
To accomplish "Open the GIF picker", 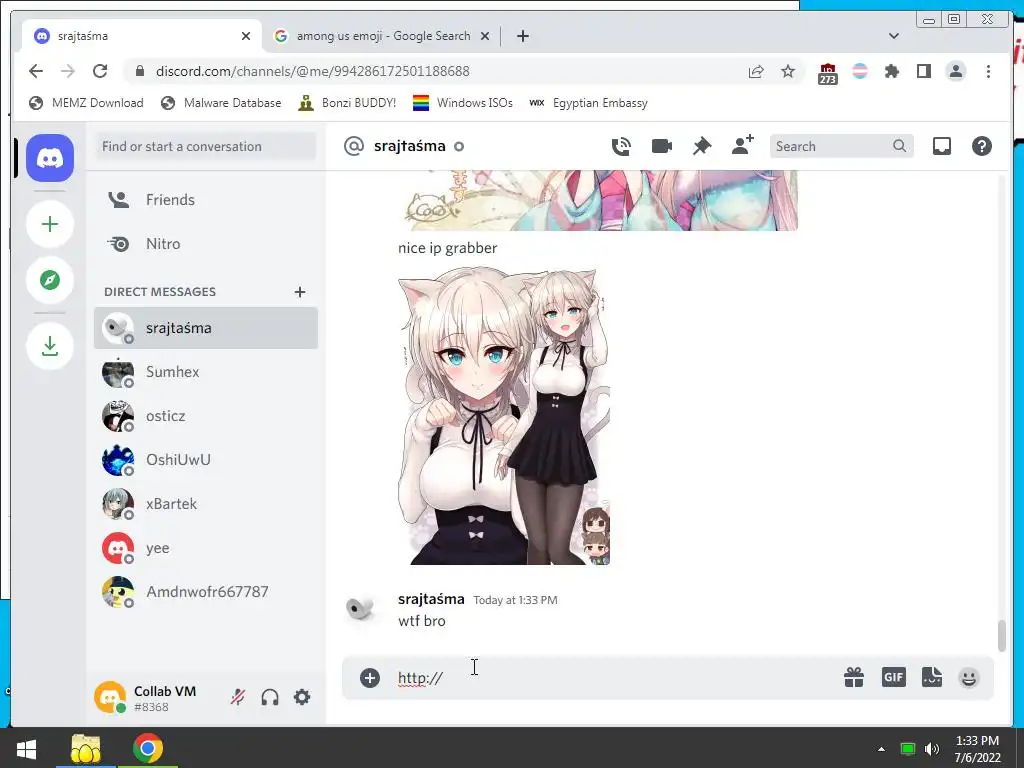I will point(893,677).
